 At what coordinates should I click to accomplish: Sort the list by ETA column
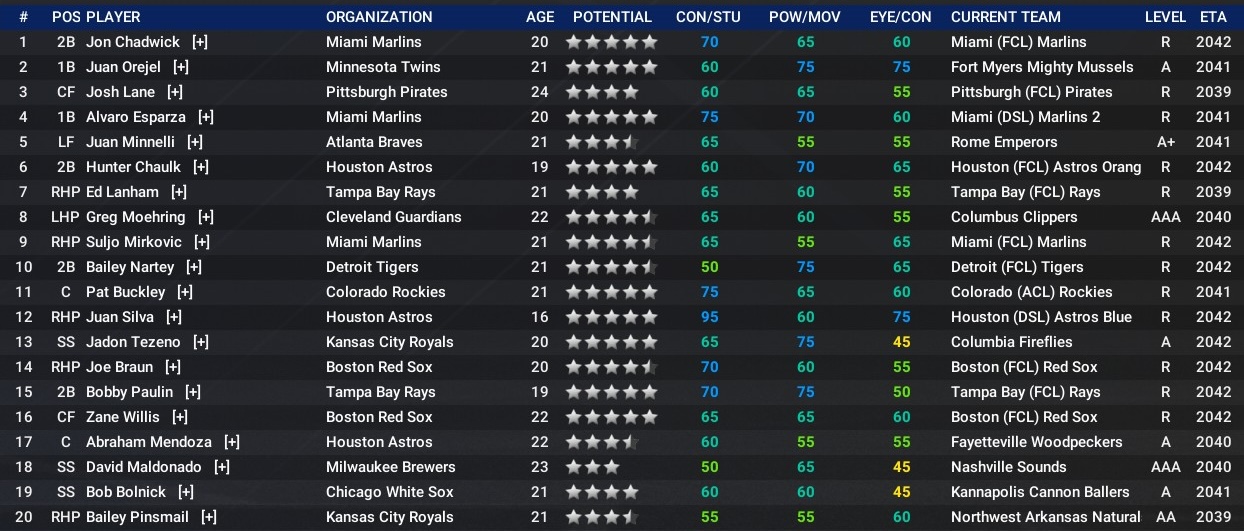pyautogui.click(x=1213, y=17)
